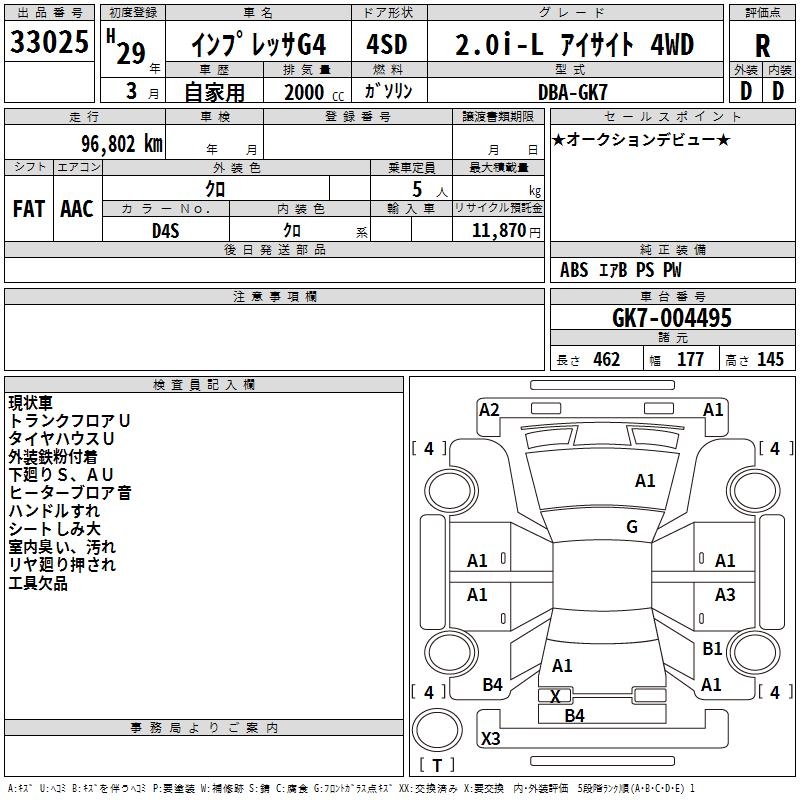Viewport: 800px width, 800px height.
Task: Select the rear-right wheel circle on diagram
Action: click(x=754, y=652)
